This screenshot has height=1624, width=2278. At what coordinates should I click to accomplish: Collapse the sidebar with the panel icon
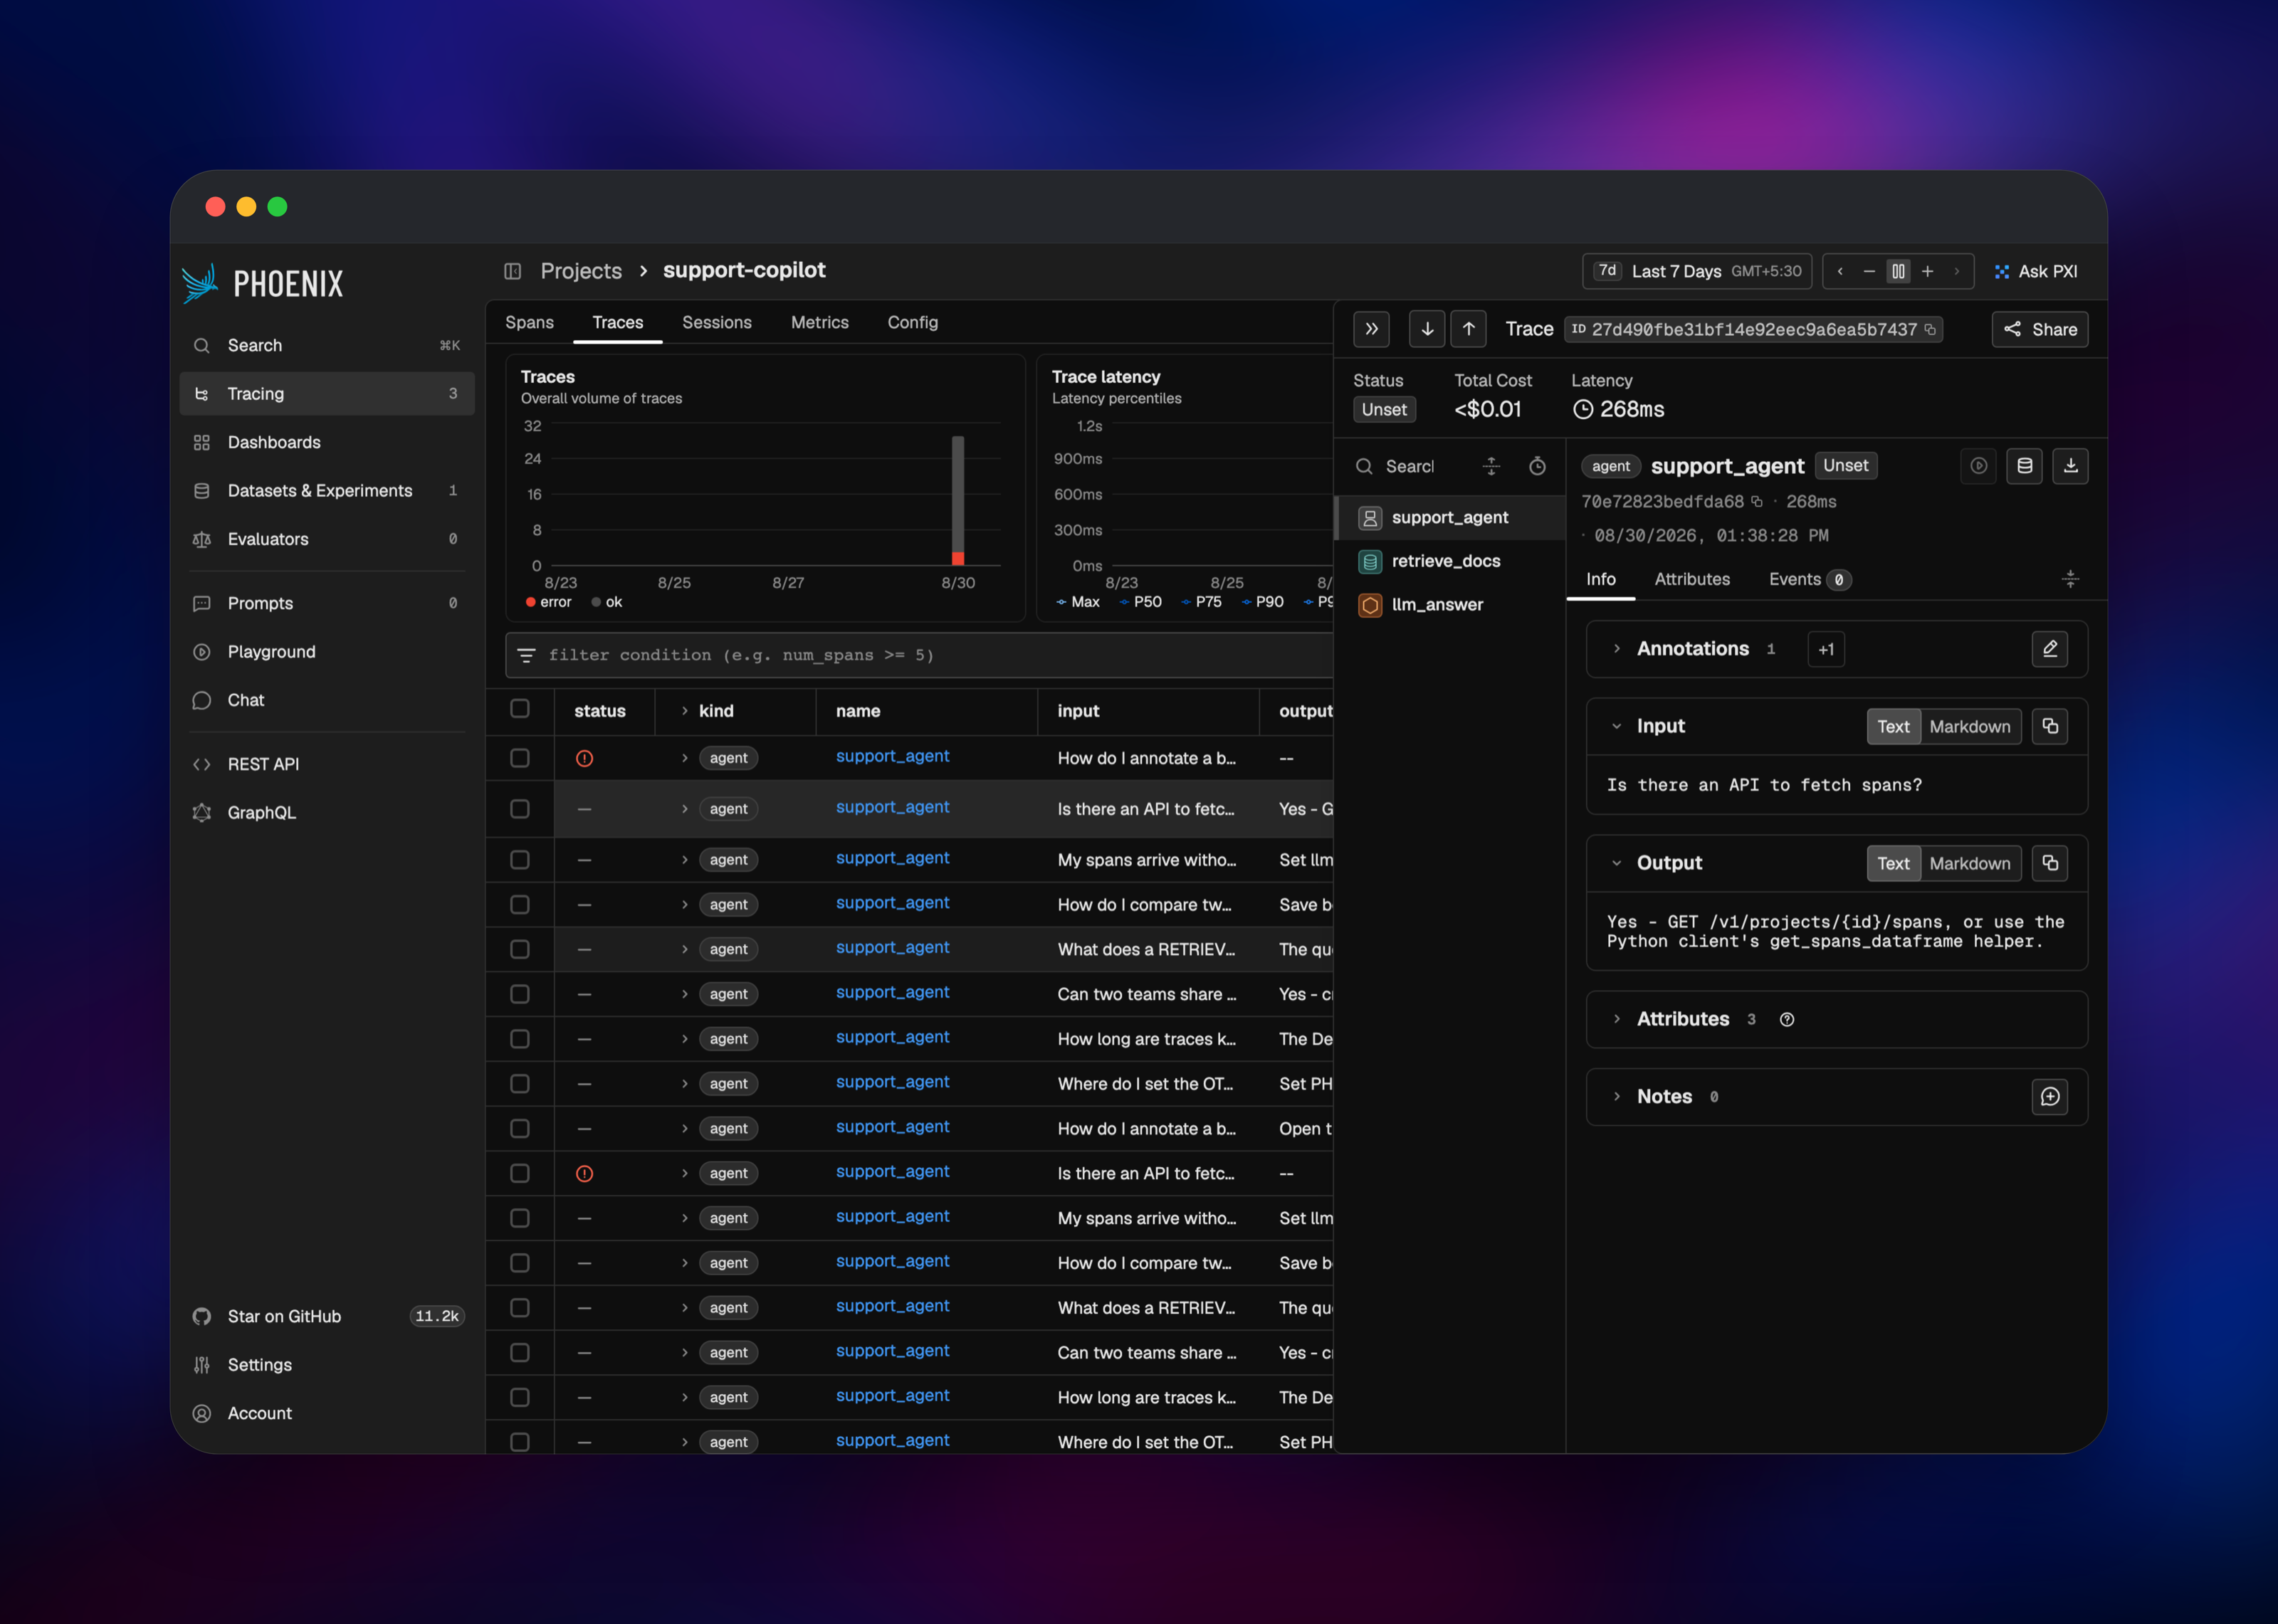click(513, 271)
